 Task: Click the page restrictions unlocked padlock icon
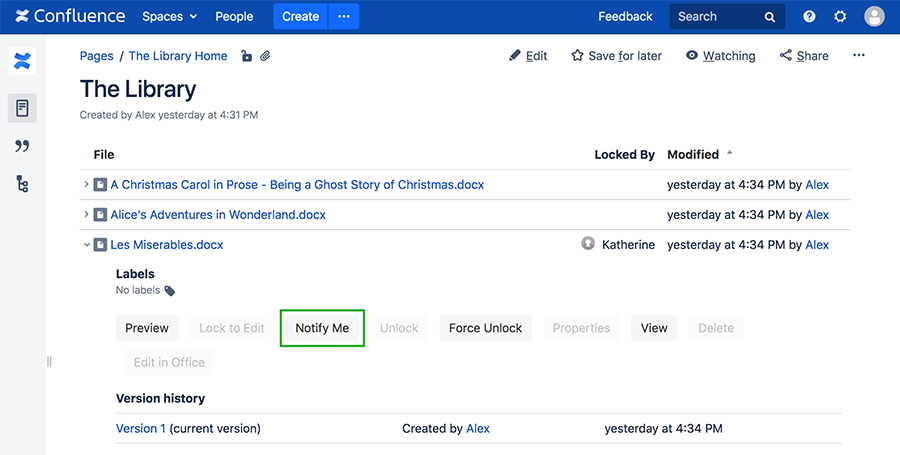tap(246, 56)
